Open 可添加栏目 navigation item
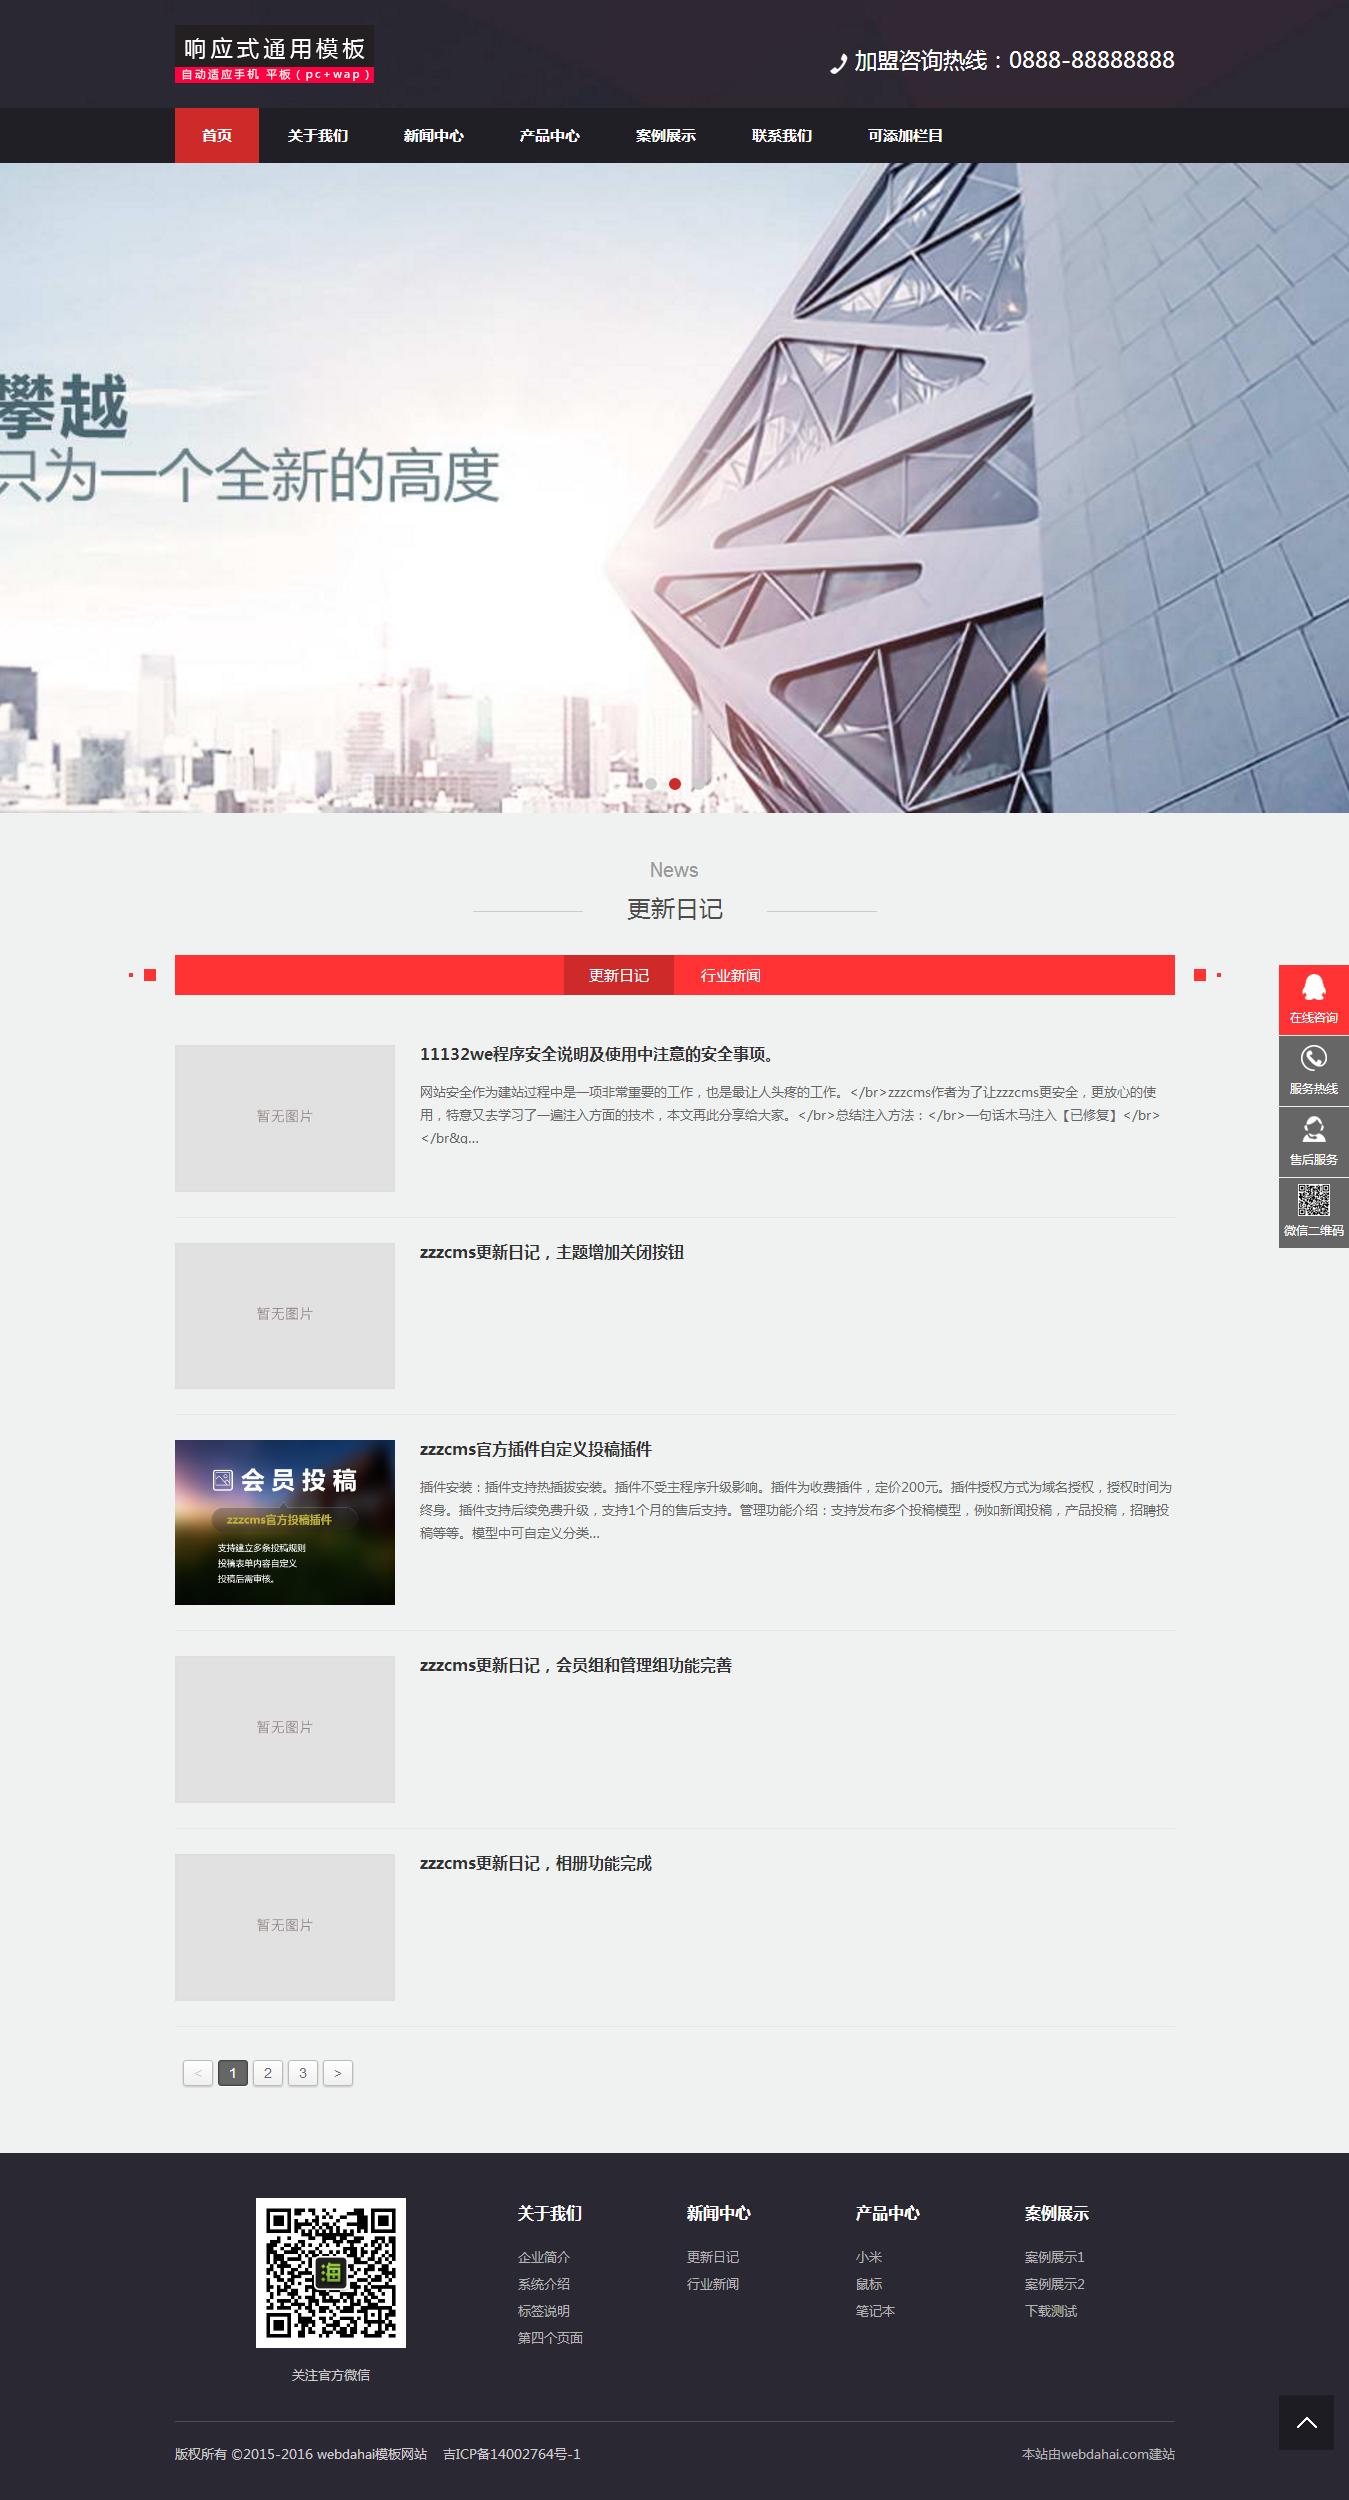 tap(906, 135)
